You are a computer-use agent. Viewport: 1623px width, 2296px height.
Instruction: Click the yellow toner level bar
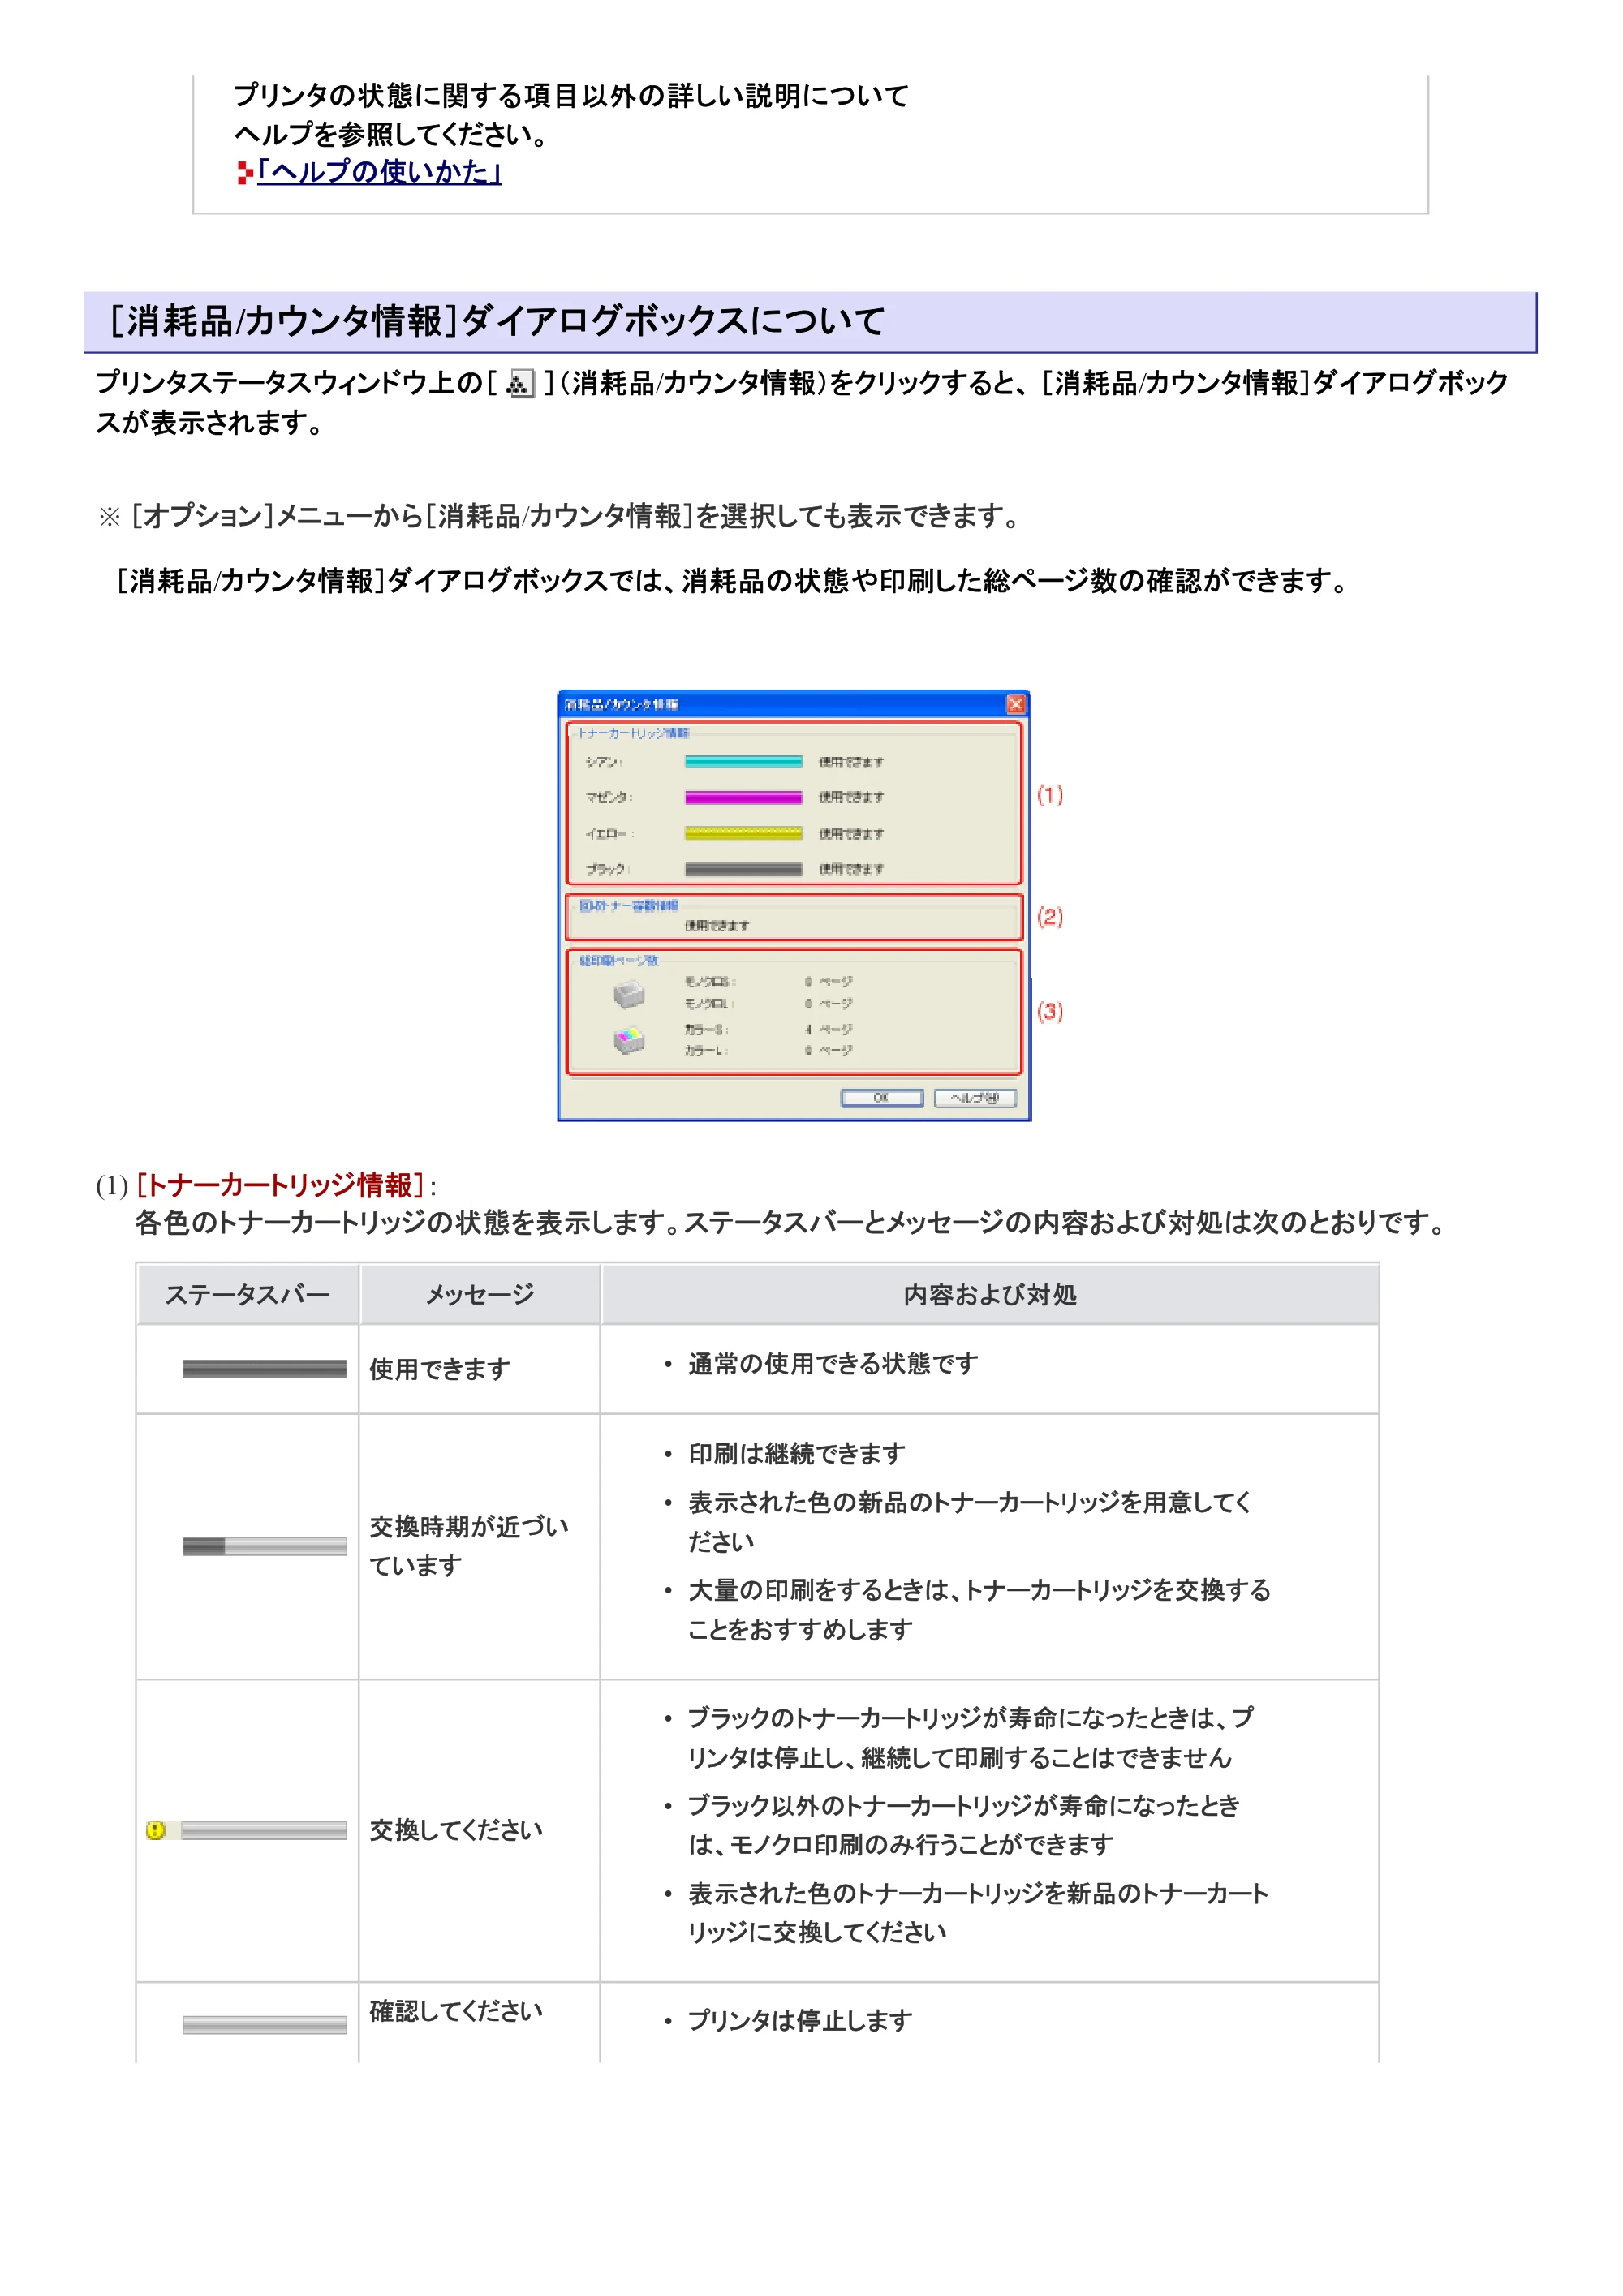click(743, 834)
